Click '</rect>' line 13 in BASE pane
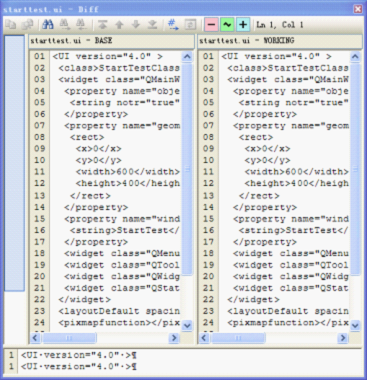367x380 pixels. click(x=90, y=196)
